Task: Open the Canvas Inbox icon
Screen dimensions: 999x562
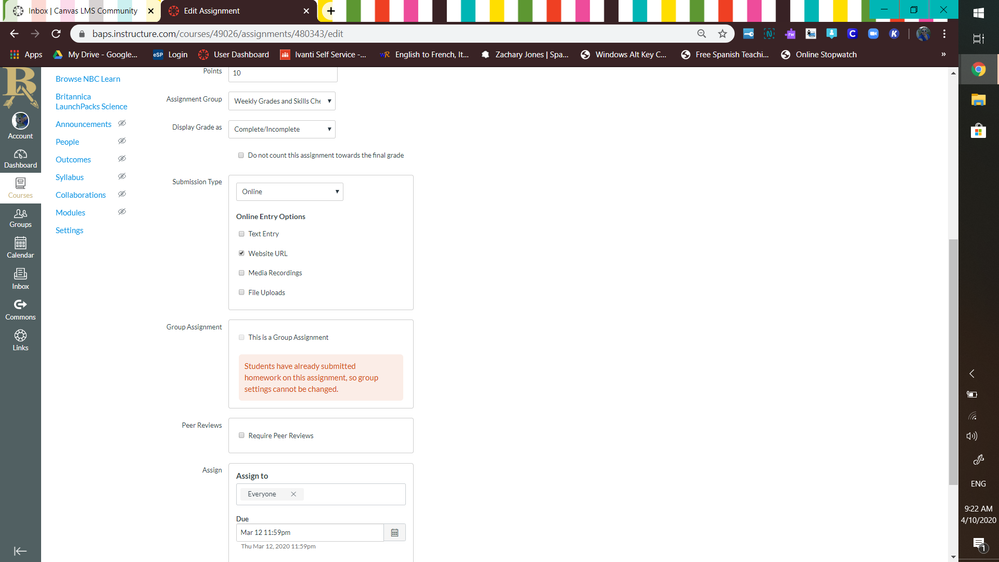Action: (20, 278)
